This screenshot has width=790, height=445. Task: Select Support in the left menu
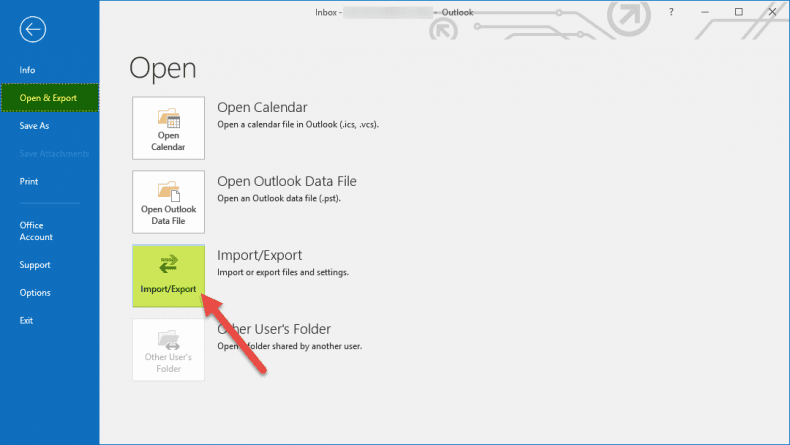coord(35,265)
